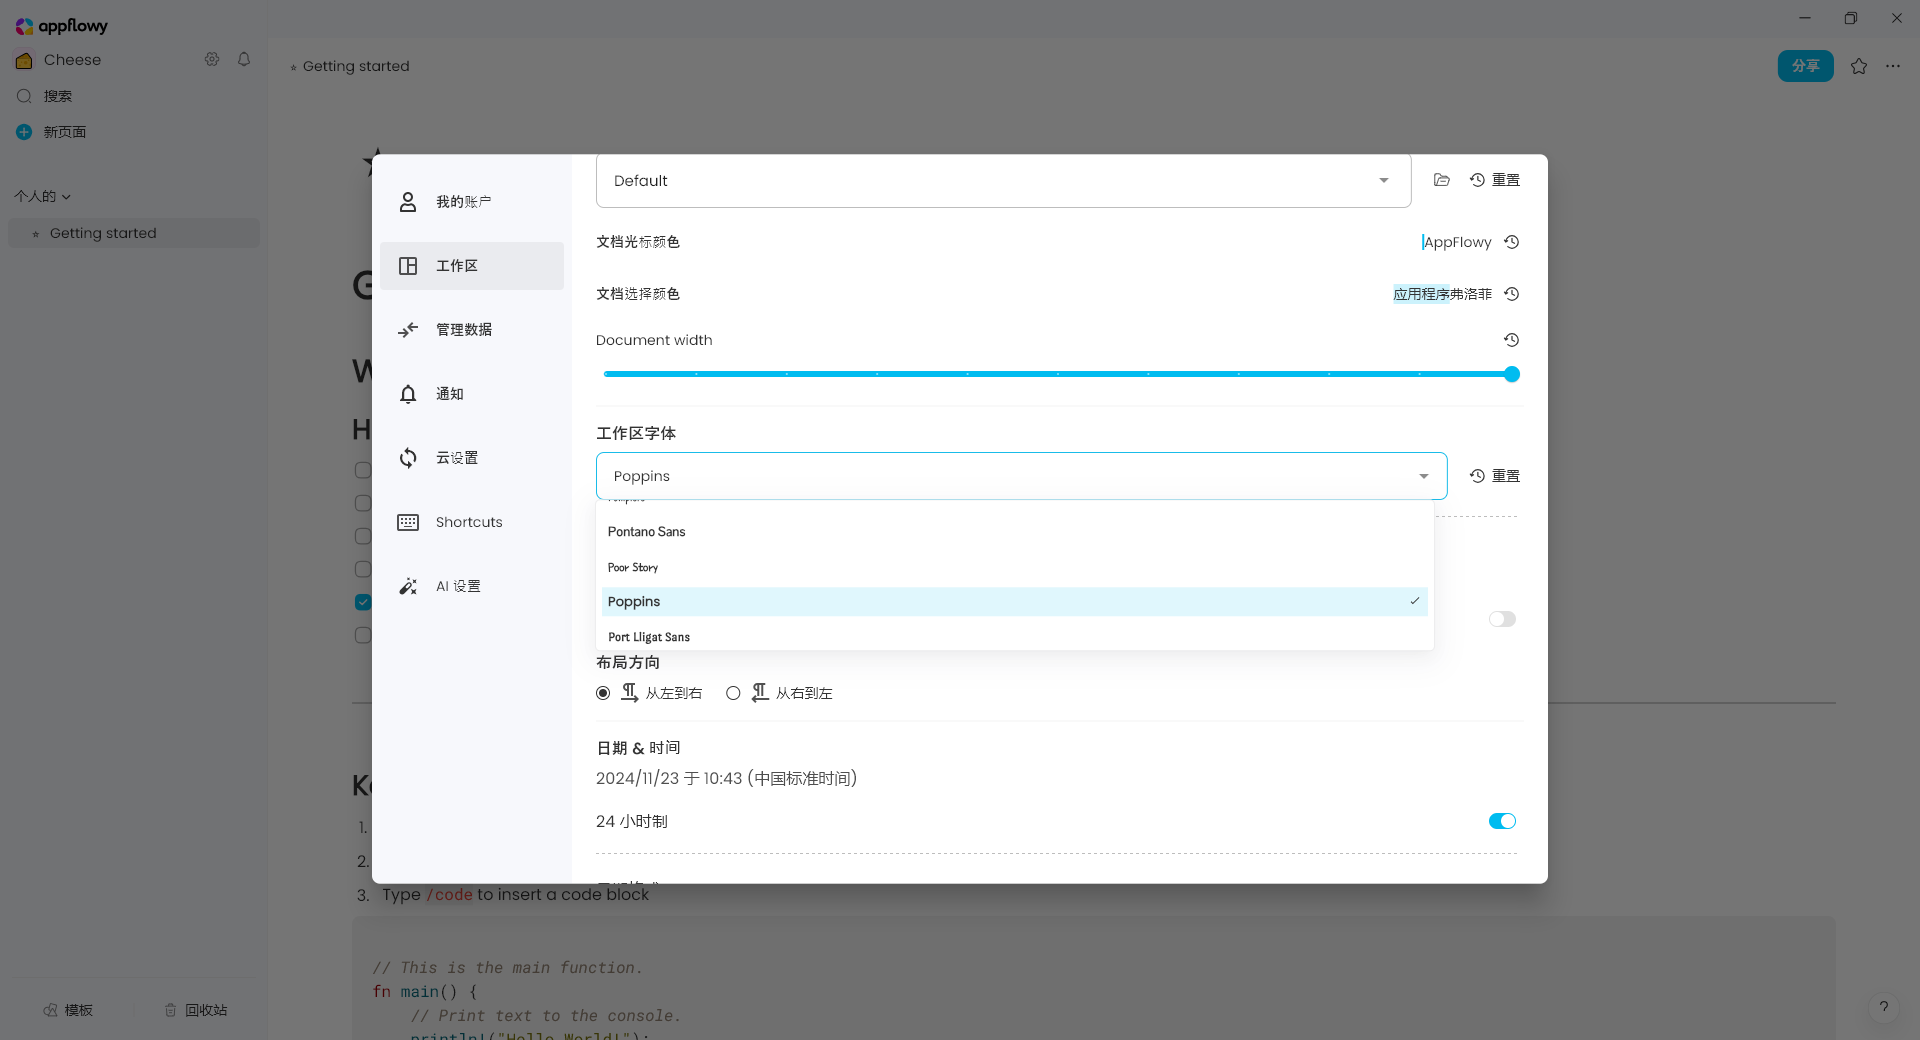Screen dimensions: 1920x1040
Task: Reset Document width using history icon
Action: point(1511,340)
